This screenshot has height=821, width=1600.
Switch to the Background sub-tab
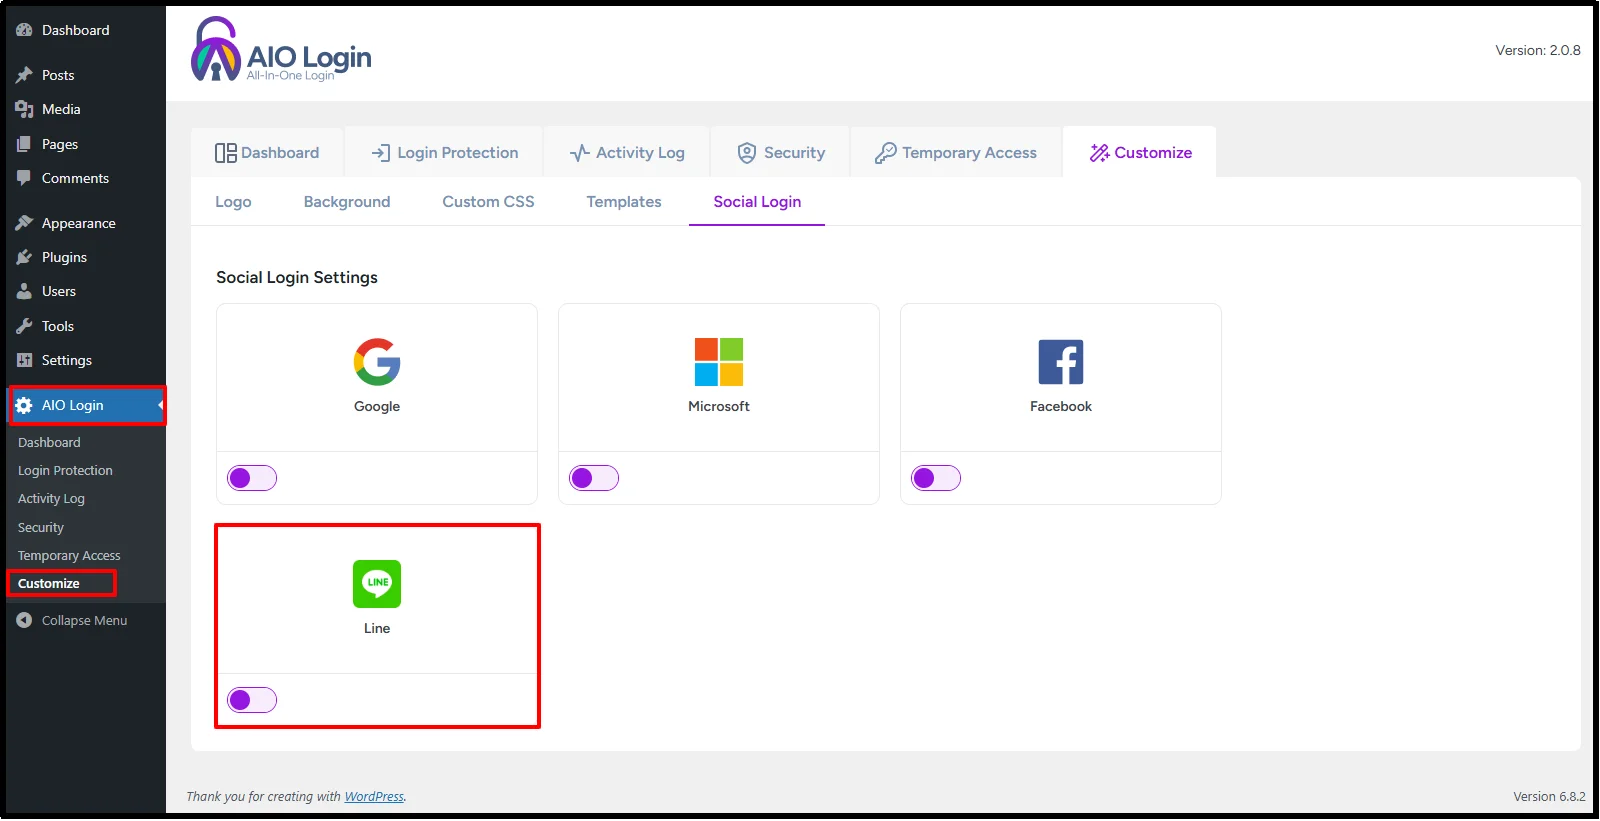click(347, 202)
